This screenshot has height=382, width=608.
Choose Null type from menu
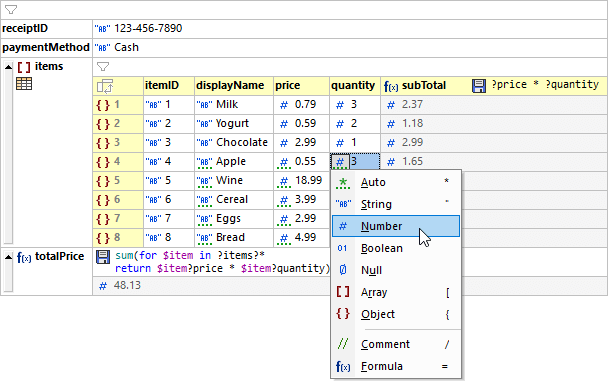396,270
